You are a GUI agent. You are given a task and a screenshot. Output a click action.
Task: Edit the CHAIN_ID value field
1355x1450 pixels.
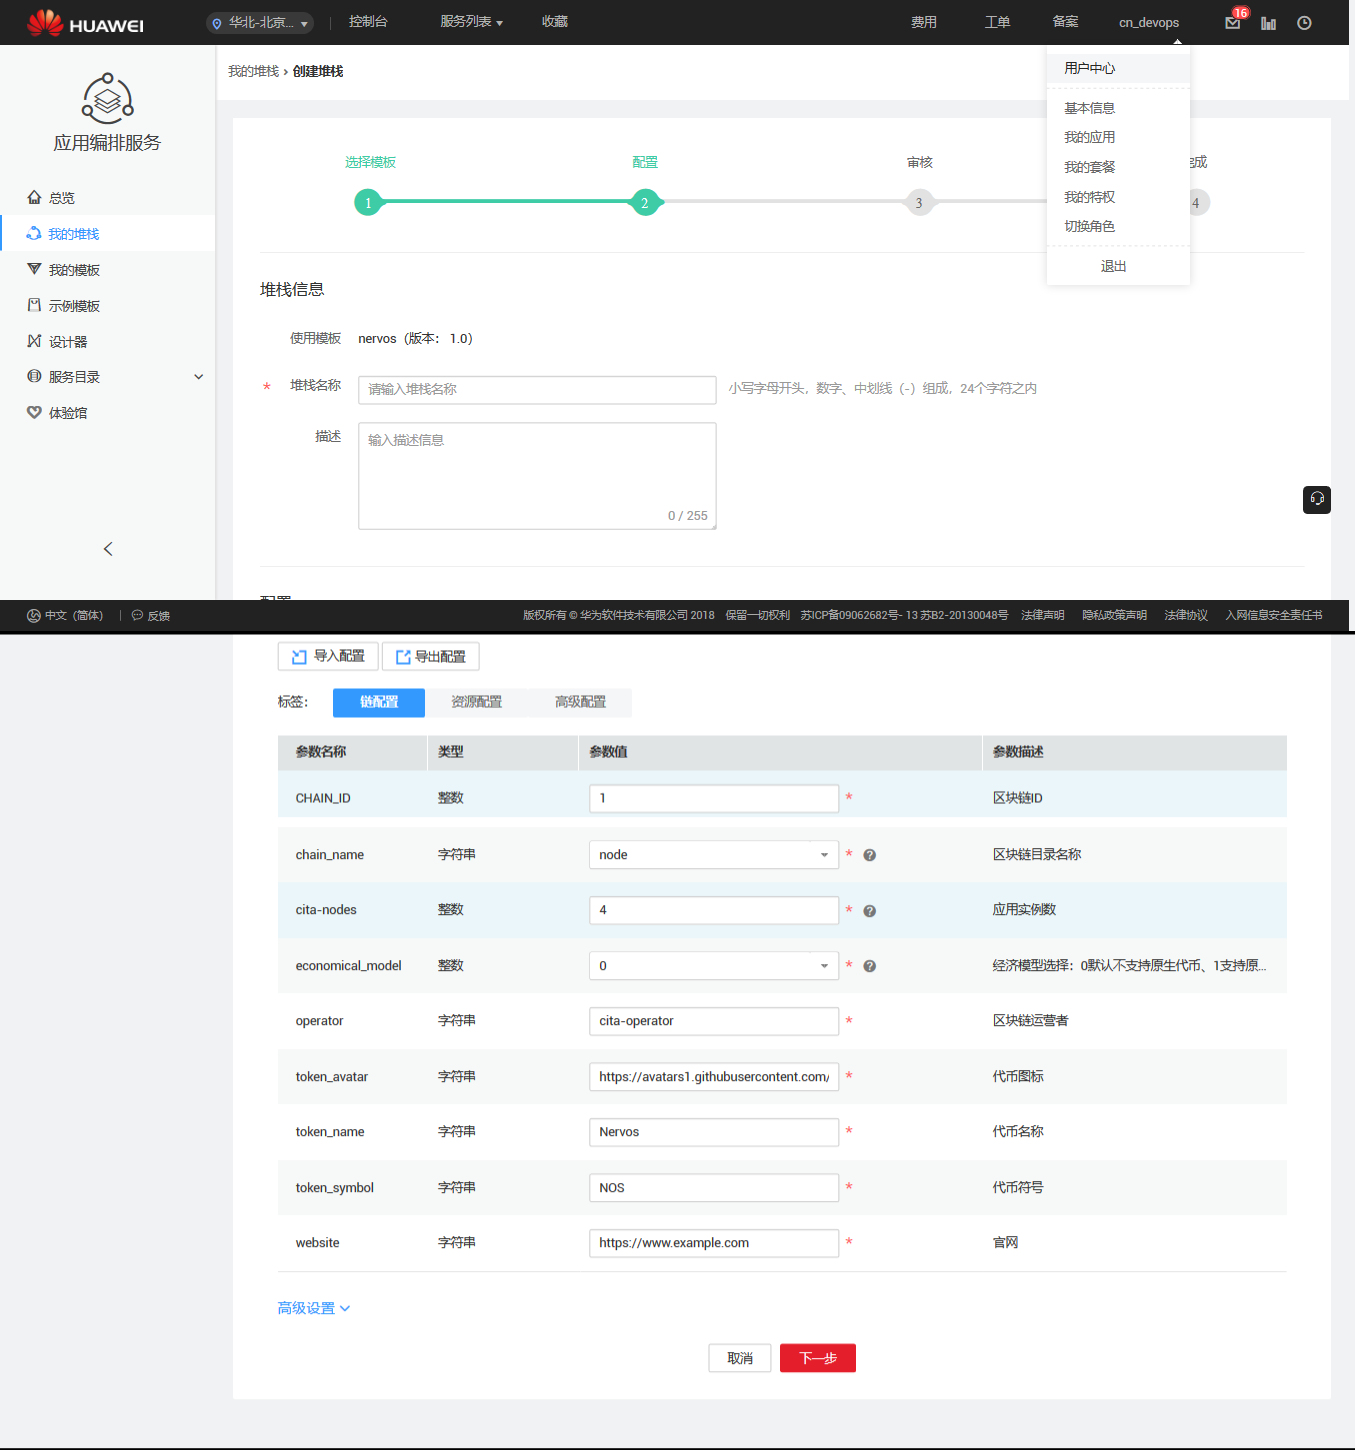(714, 798)
